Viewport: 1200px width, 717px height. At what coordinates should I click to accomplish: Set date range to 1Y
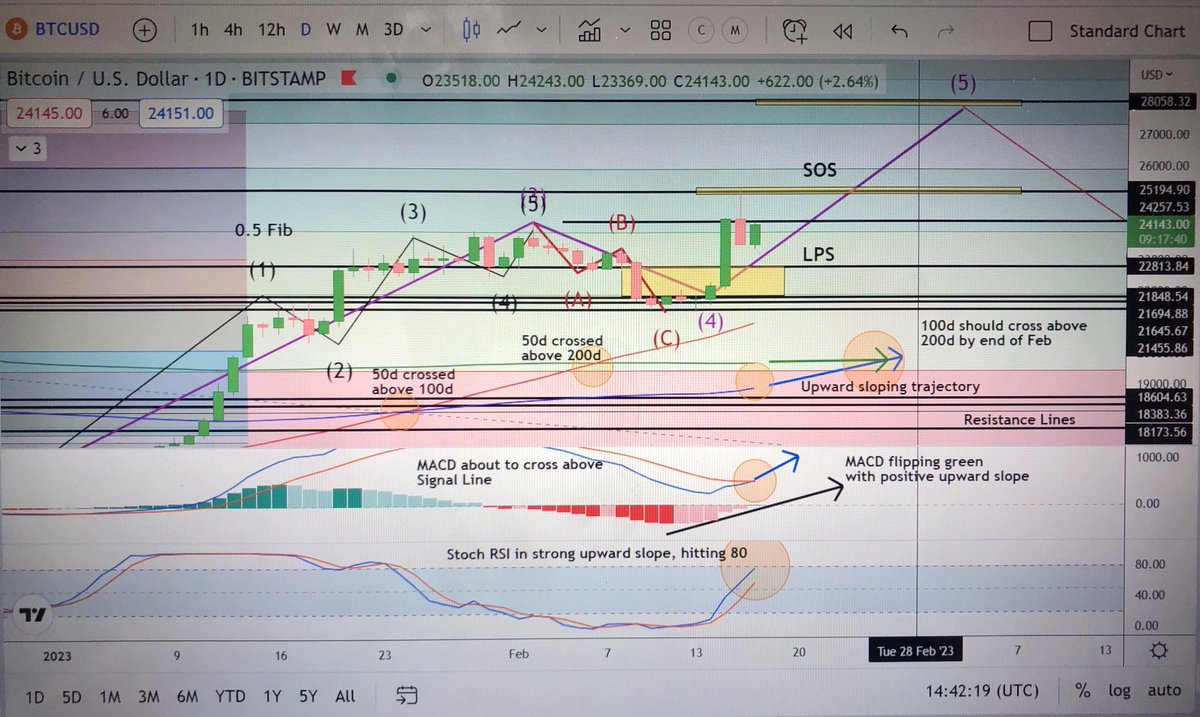click(272, 695)
